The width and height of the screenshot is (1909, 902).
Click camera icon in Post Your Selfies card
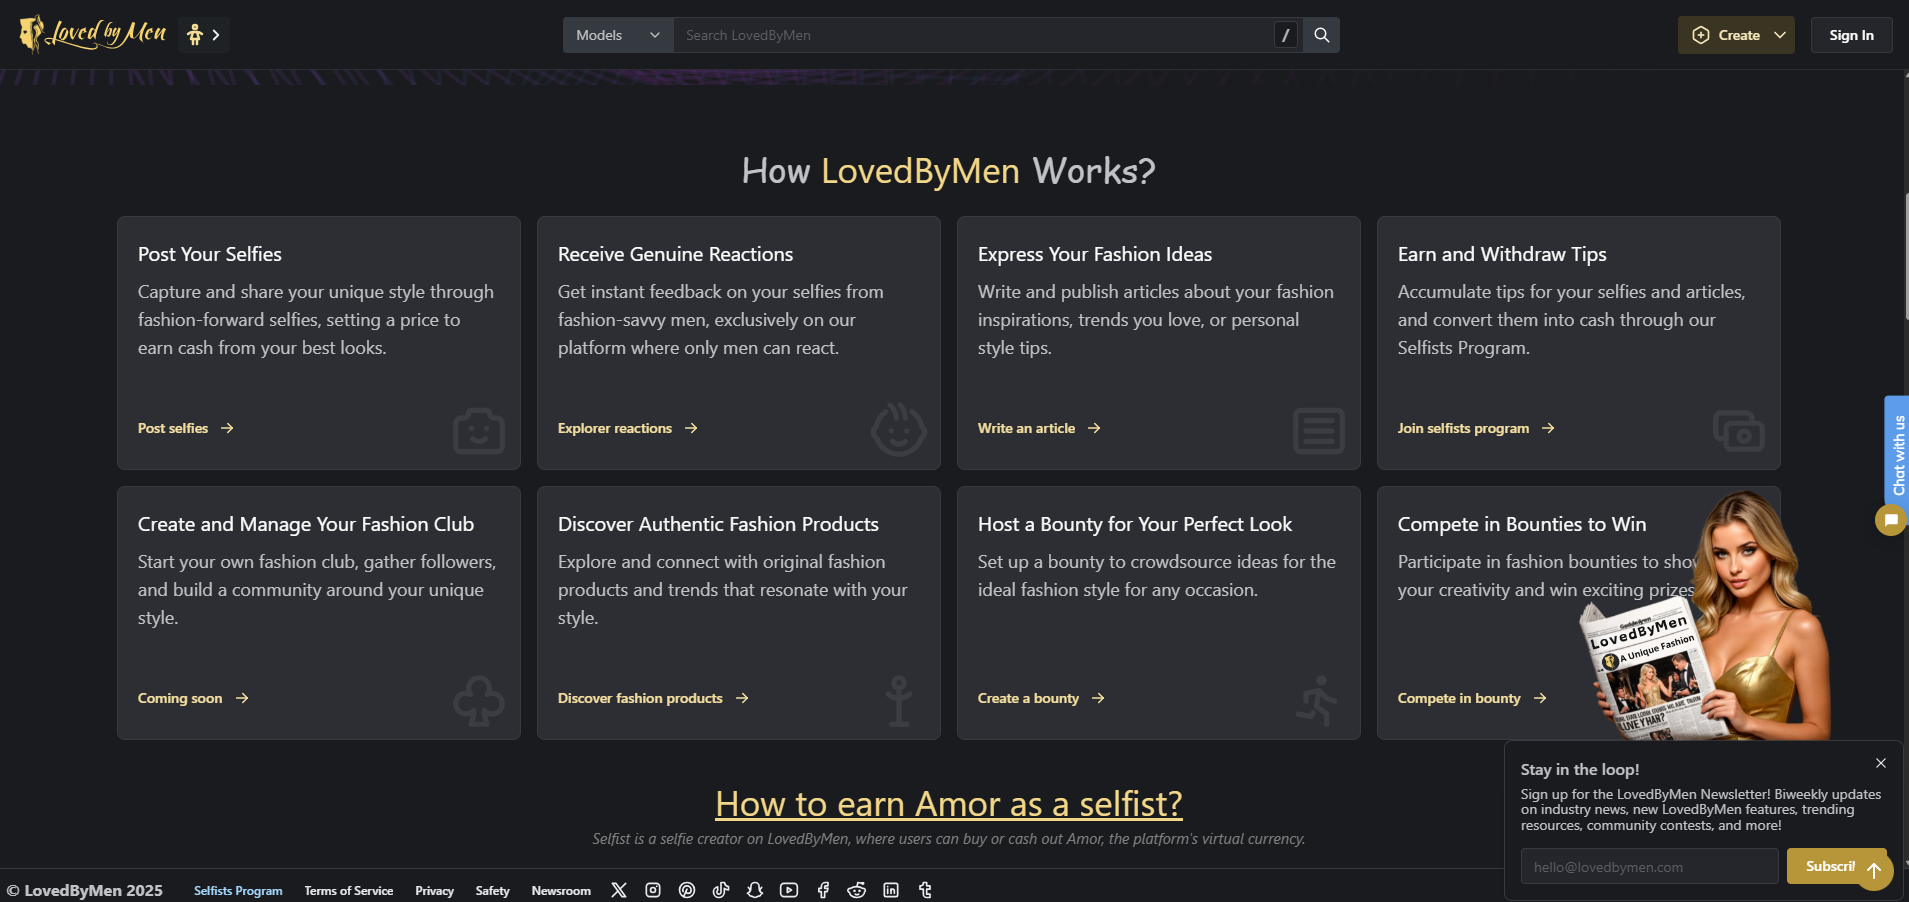[479, 431]
